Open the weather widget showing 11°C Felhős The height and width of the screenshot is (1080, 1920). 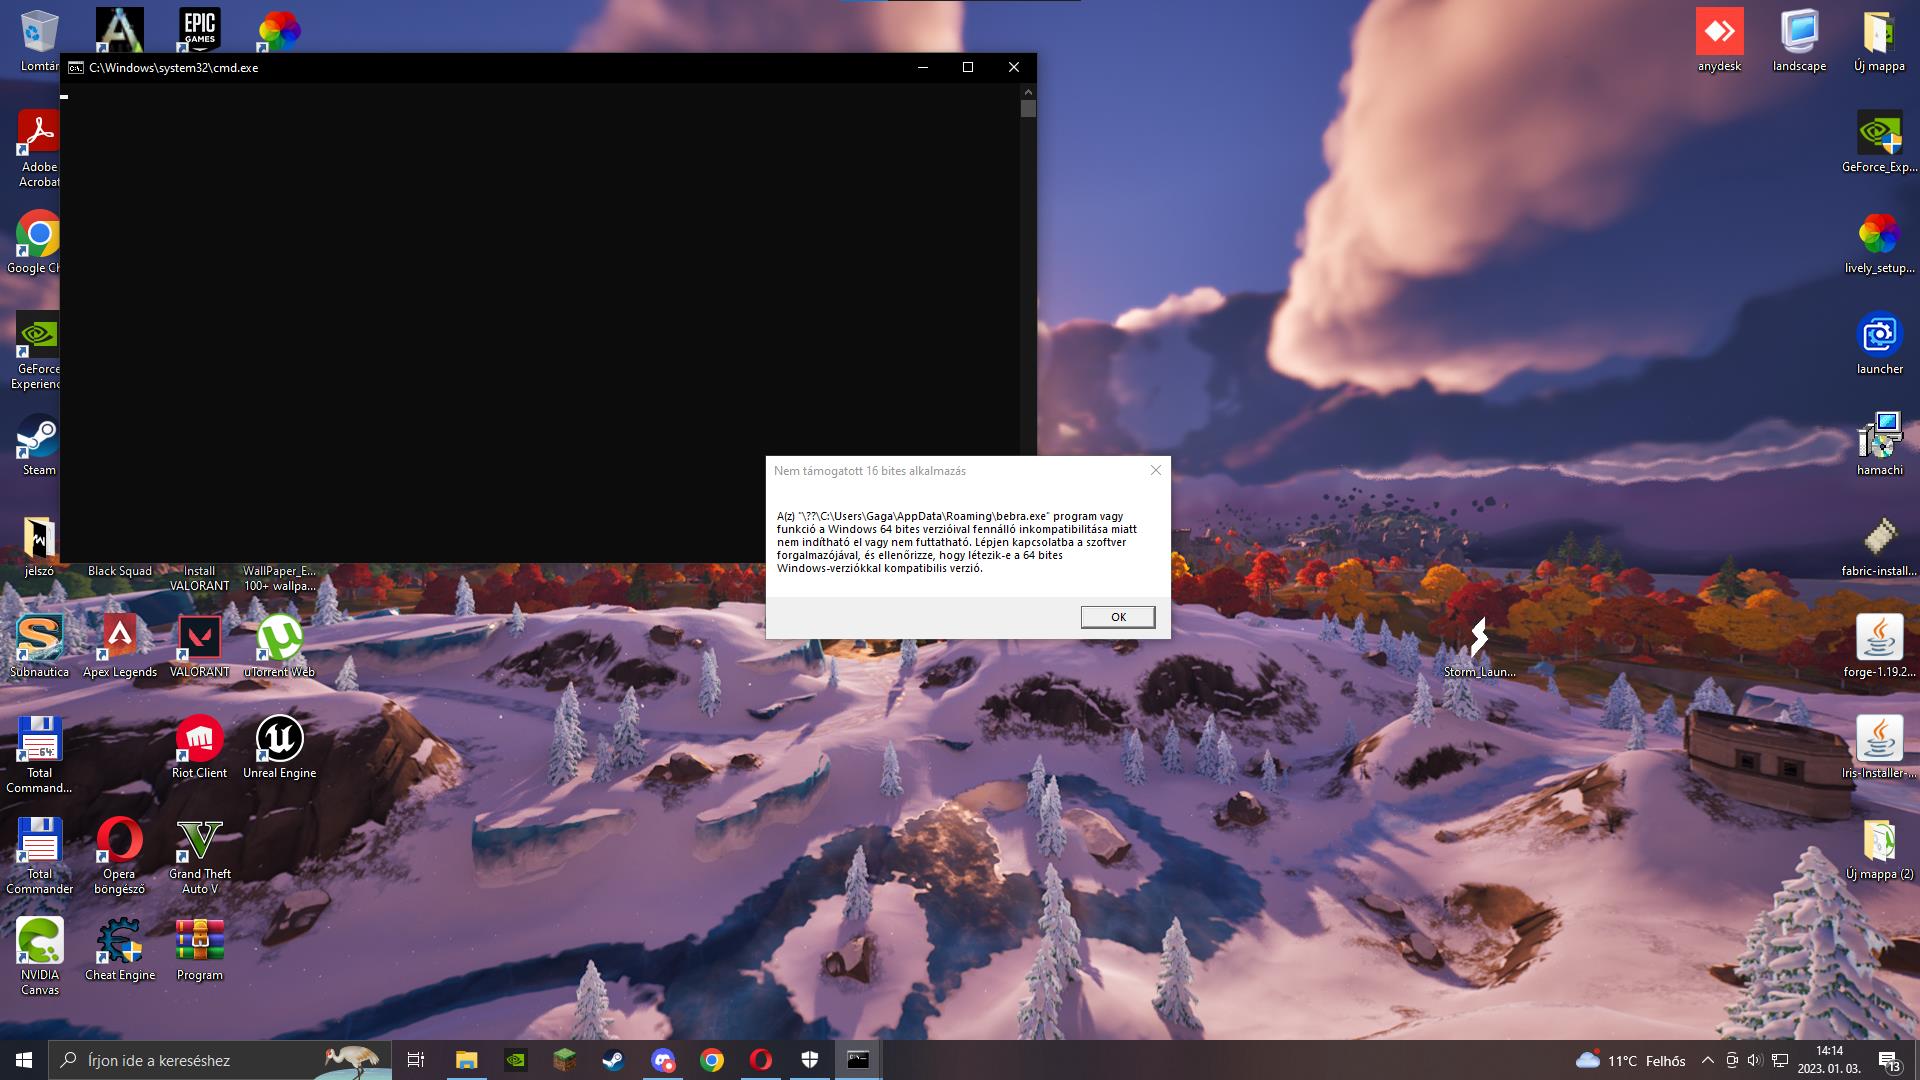coord(1630,1060)
